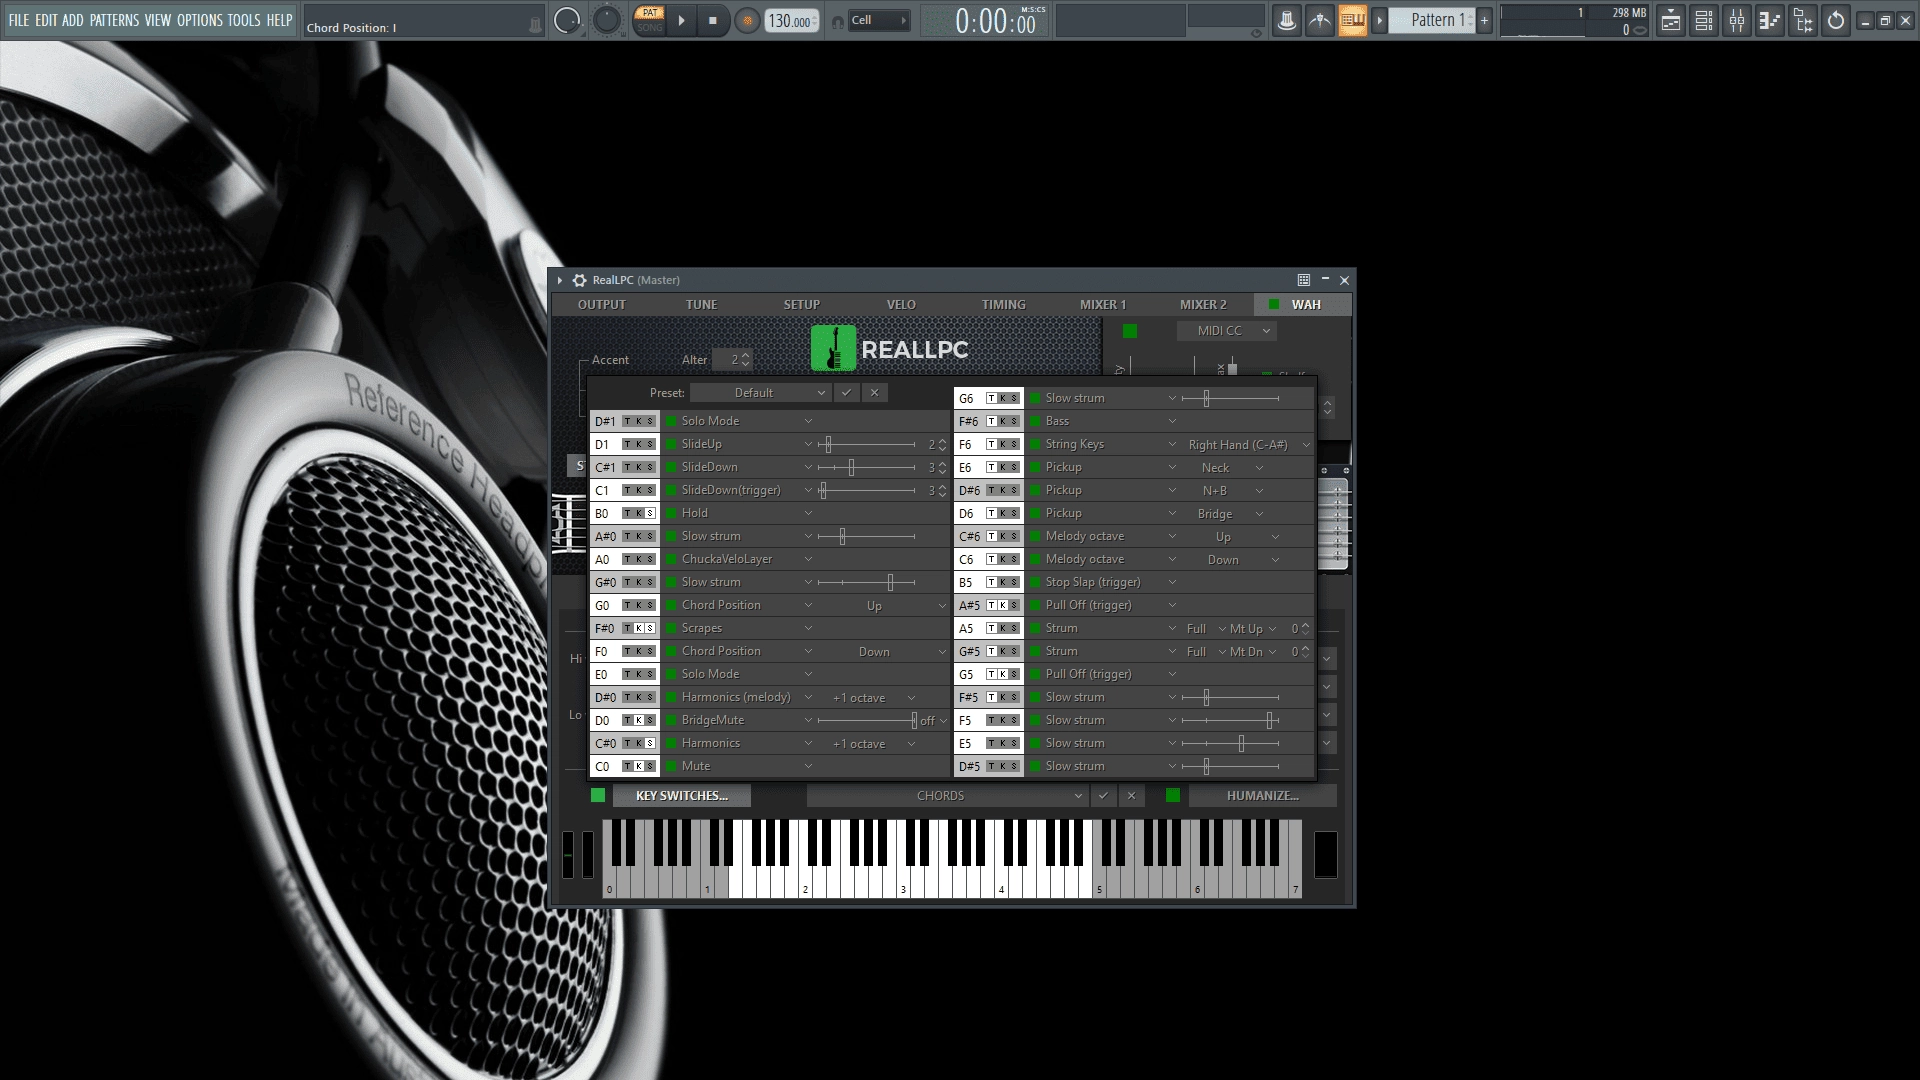This screenshot has height=1080, width=1920.
Task: Click the undo history circular arrow icon
Action: [x=1836, y=20]
